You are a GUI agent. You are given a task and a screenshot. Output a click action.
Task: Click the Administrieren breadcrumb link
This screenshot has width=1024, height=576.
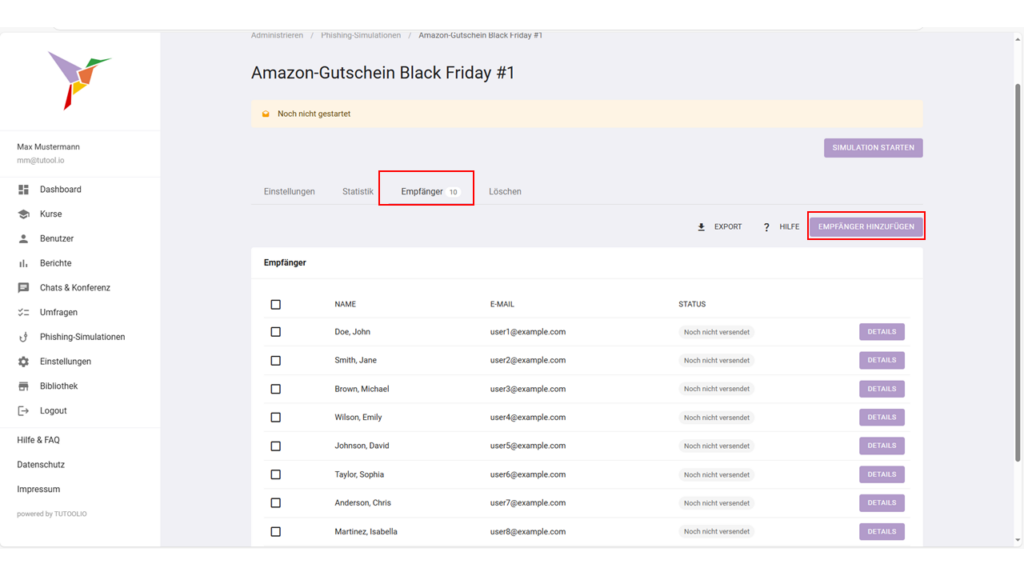(x=277, y=35)
